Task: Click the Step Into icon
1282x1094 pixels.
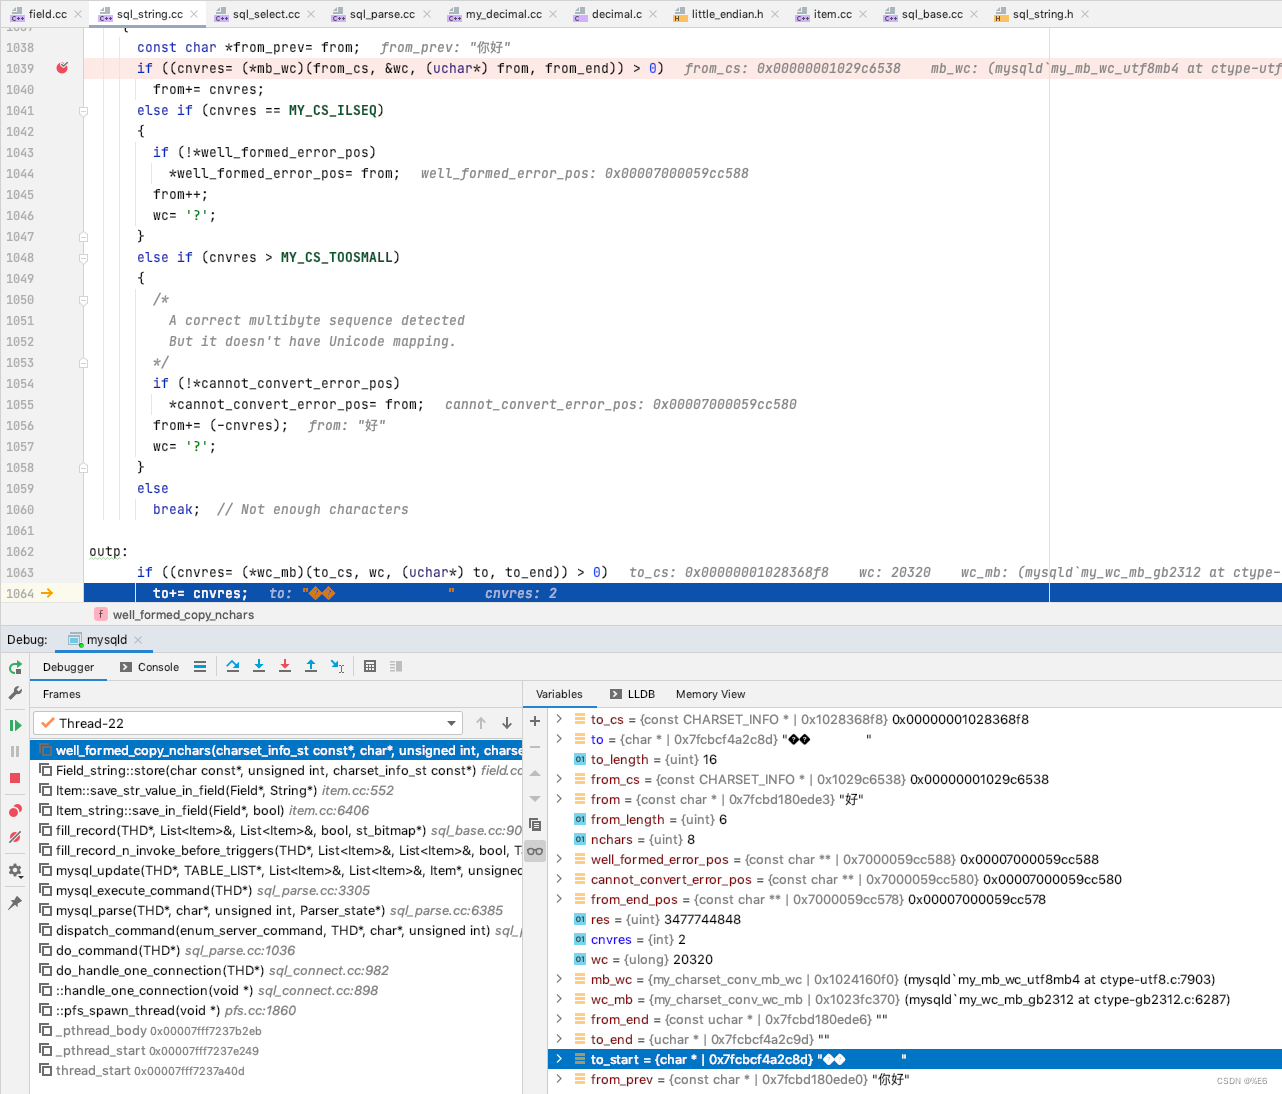Action: point(259,666)
